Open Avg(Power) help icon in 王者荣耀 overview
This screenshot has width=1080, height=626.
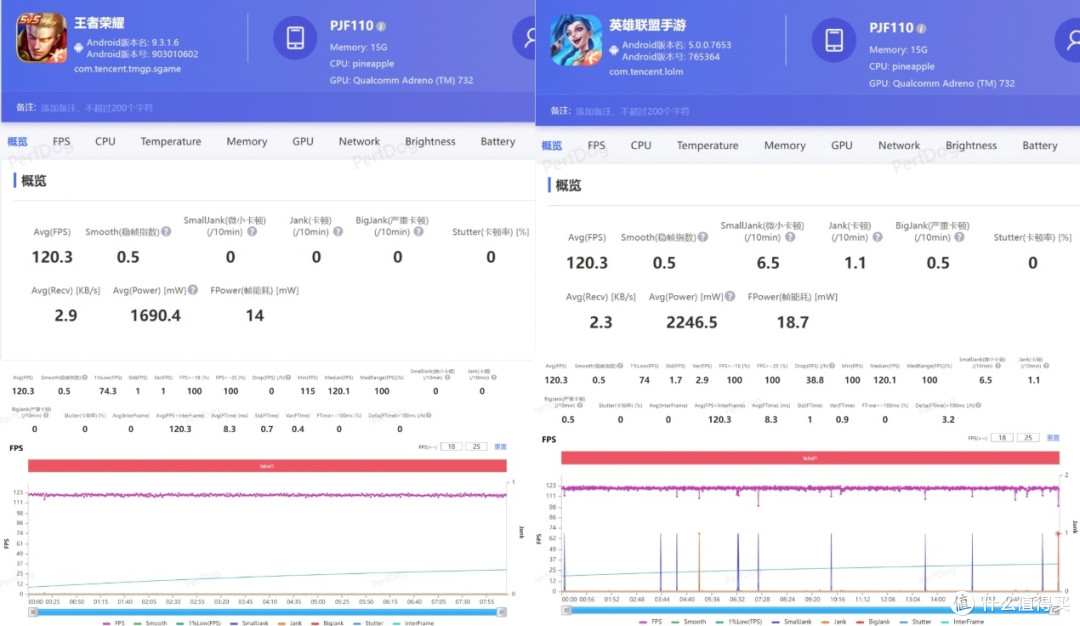193,290
